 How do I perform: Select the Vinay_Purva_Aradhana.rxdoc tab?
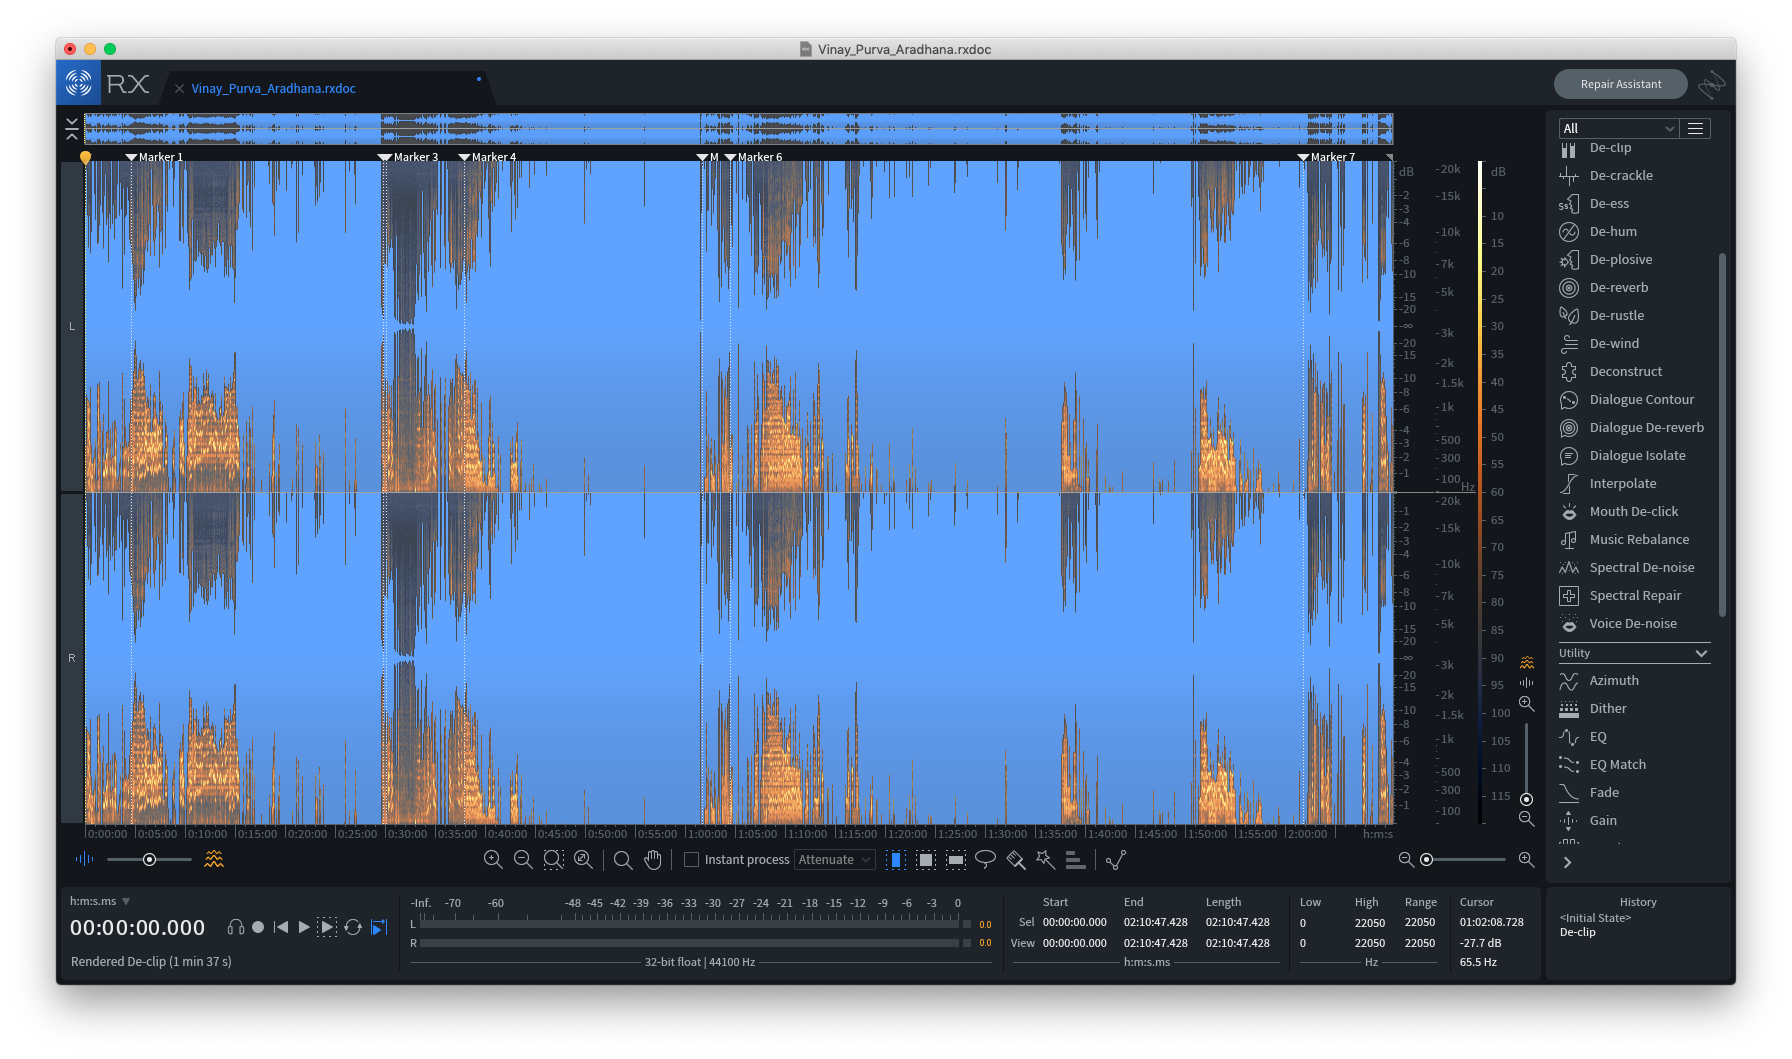click(x=273, y=88)
